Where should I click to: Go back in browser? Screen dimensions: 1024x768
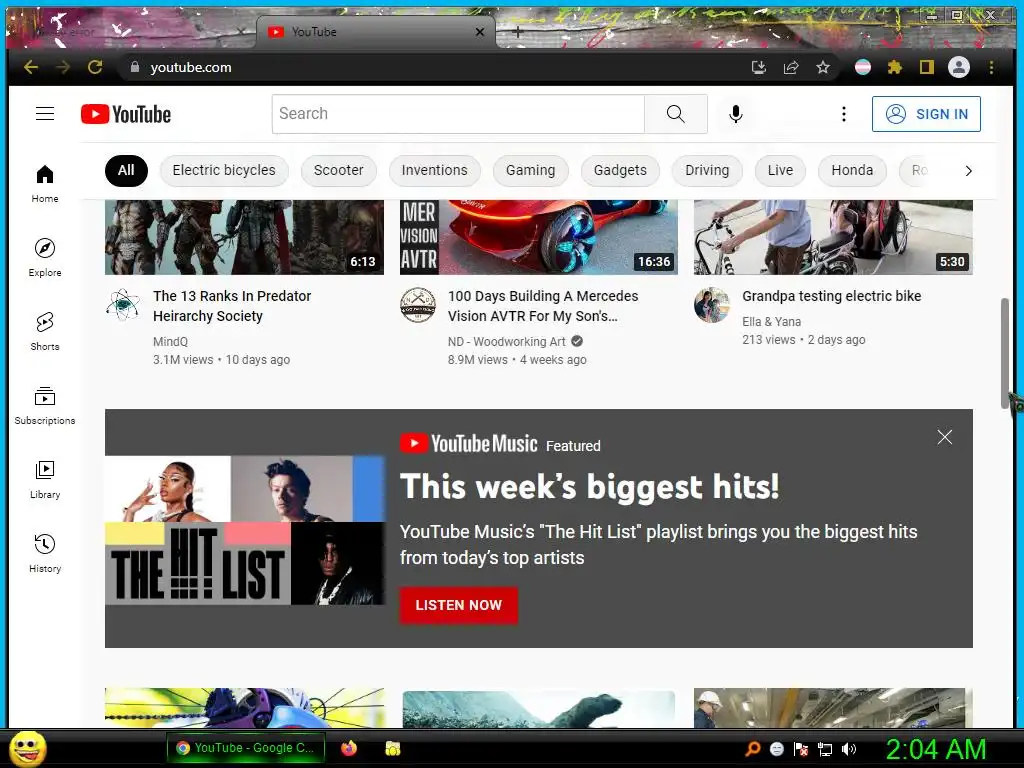(x=31, y=67)
